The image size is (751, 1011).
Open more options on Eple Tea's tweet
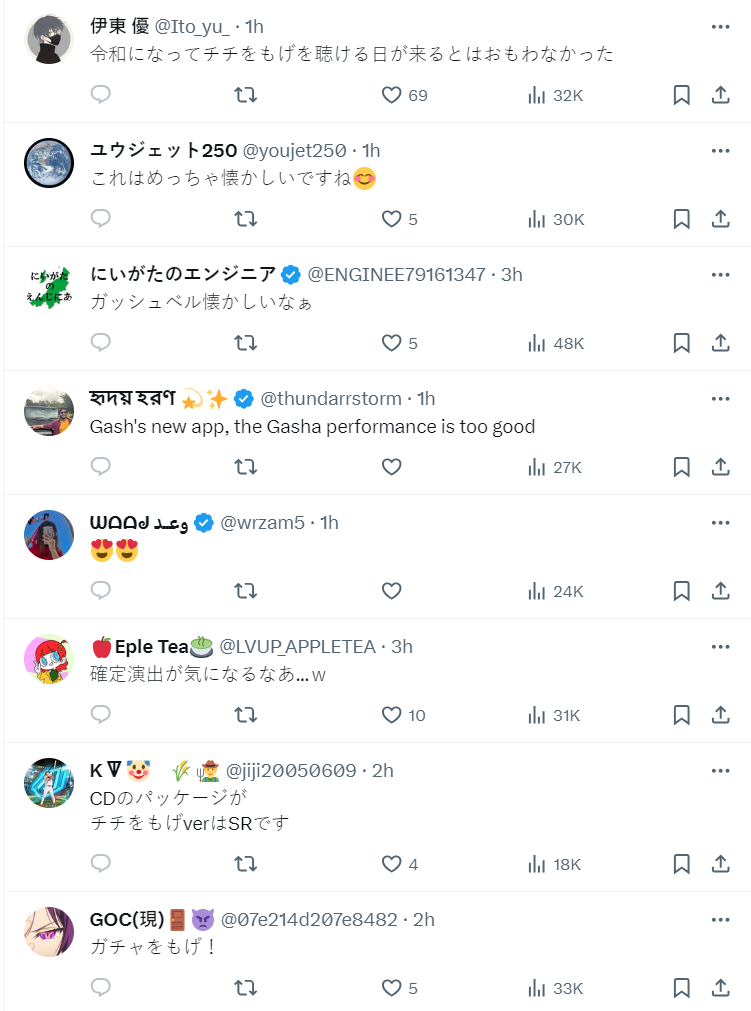click(720, 646)
